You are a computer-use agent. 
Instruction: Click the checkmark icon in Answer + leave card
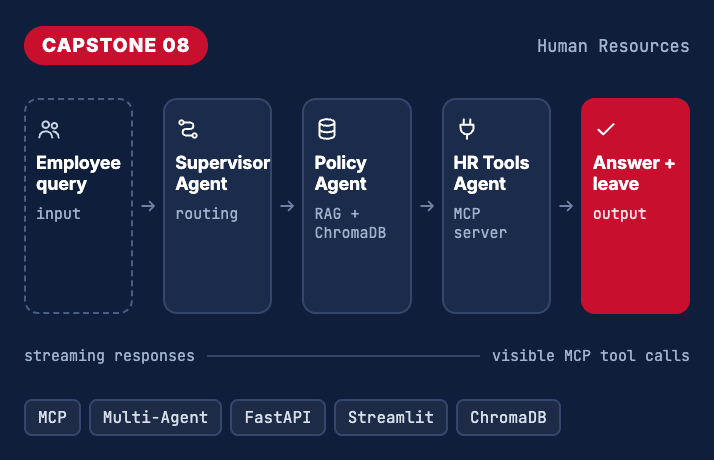(x=606, y=129)
